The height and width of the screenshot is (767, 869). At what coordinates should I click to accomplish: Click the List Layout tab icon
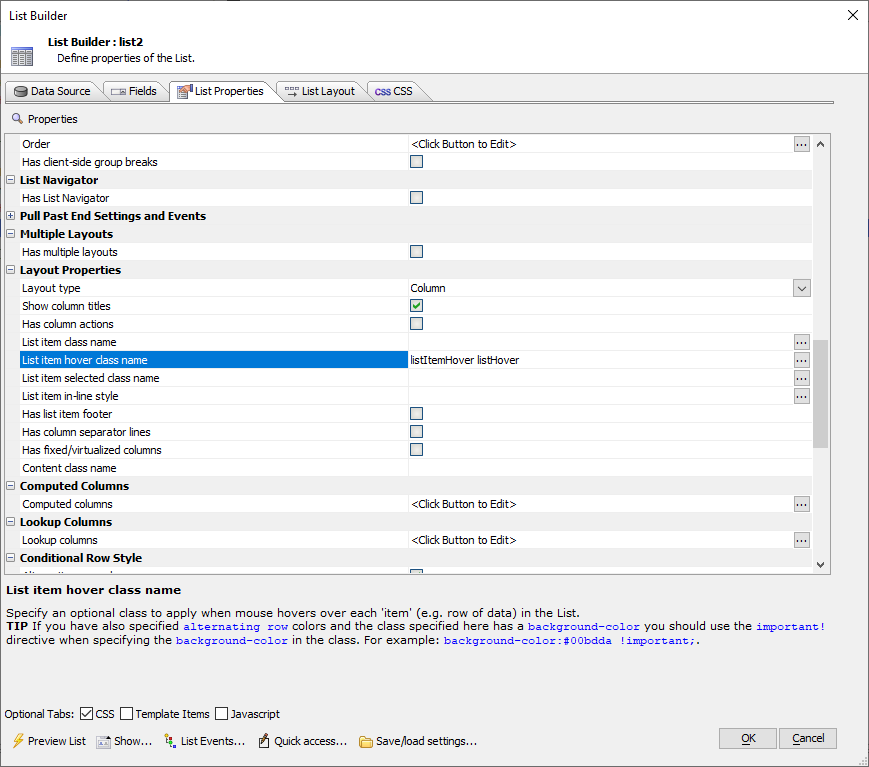click(292, 91)
